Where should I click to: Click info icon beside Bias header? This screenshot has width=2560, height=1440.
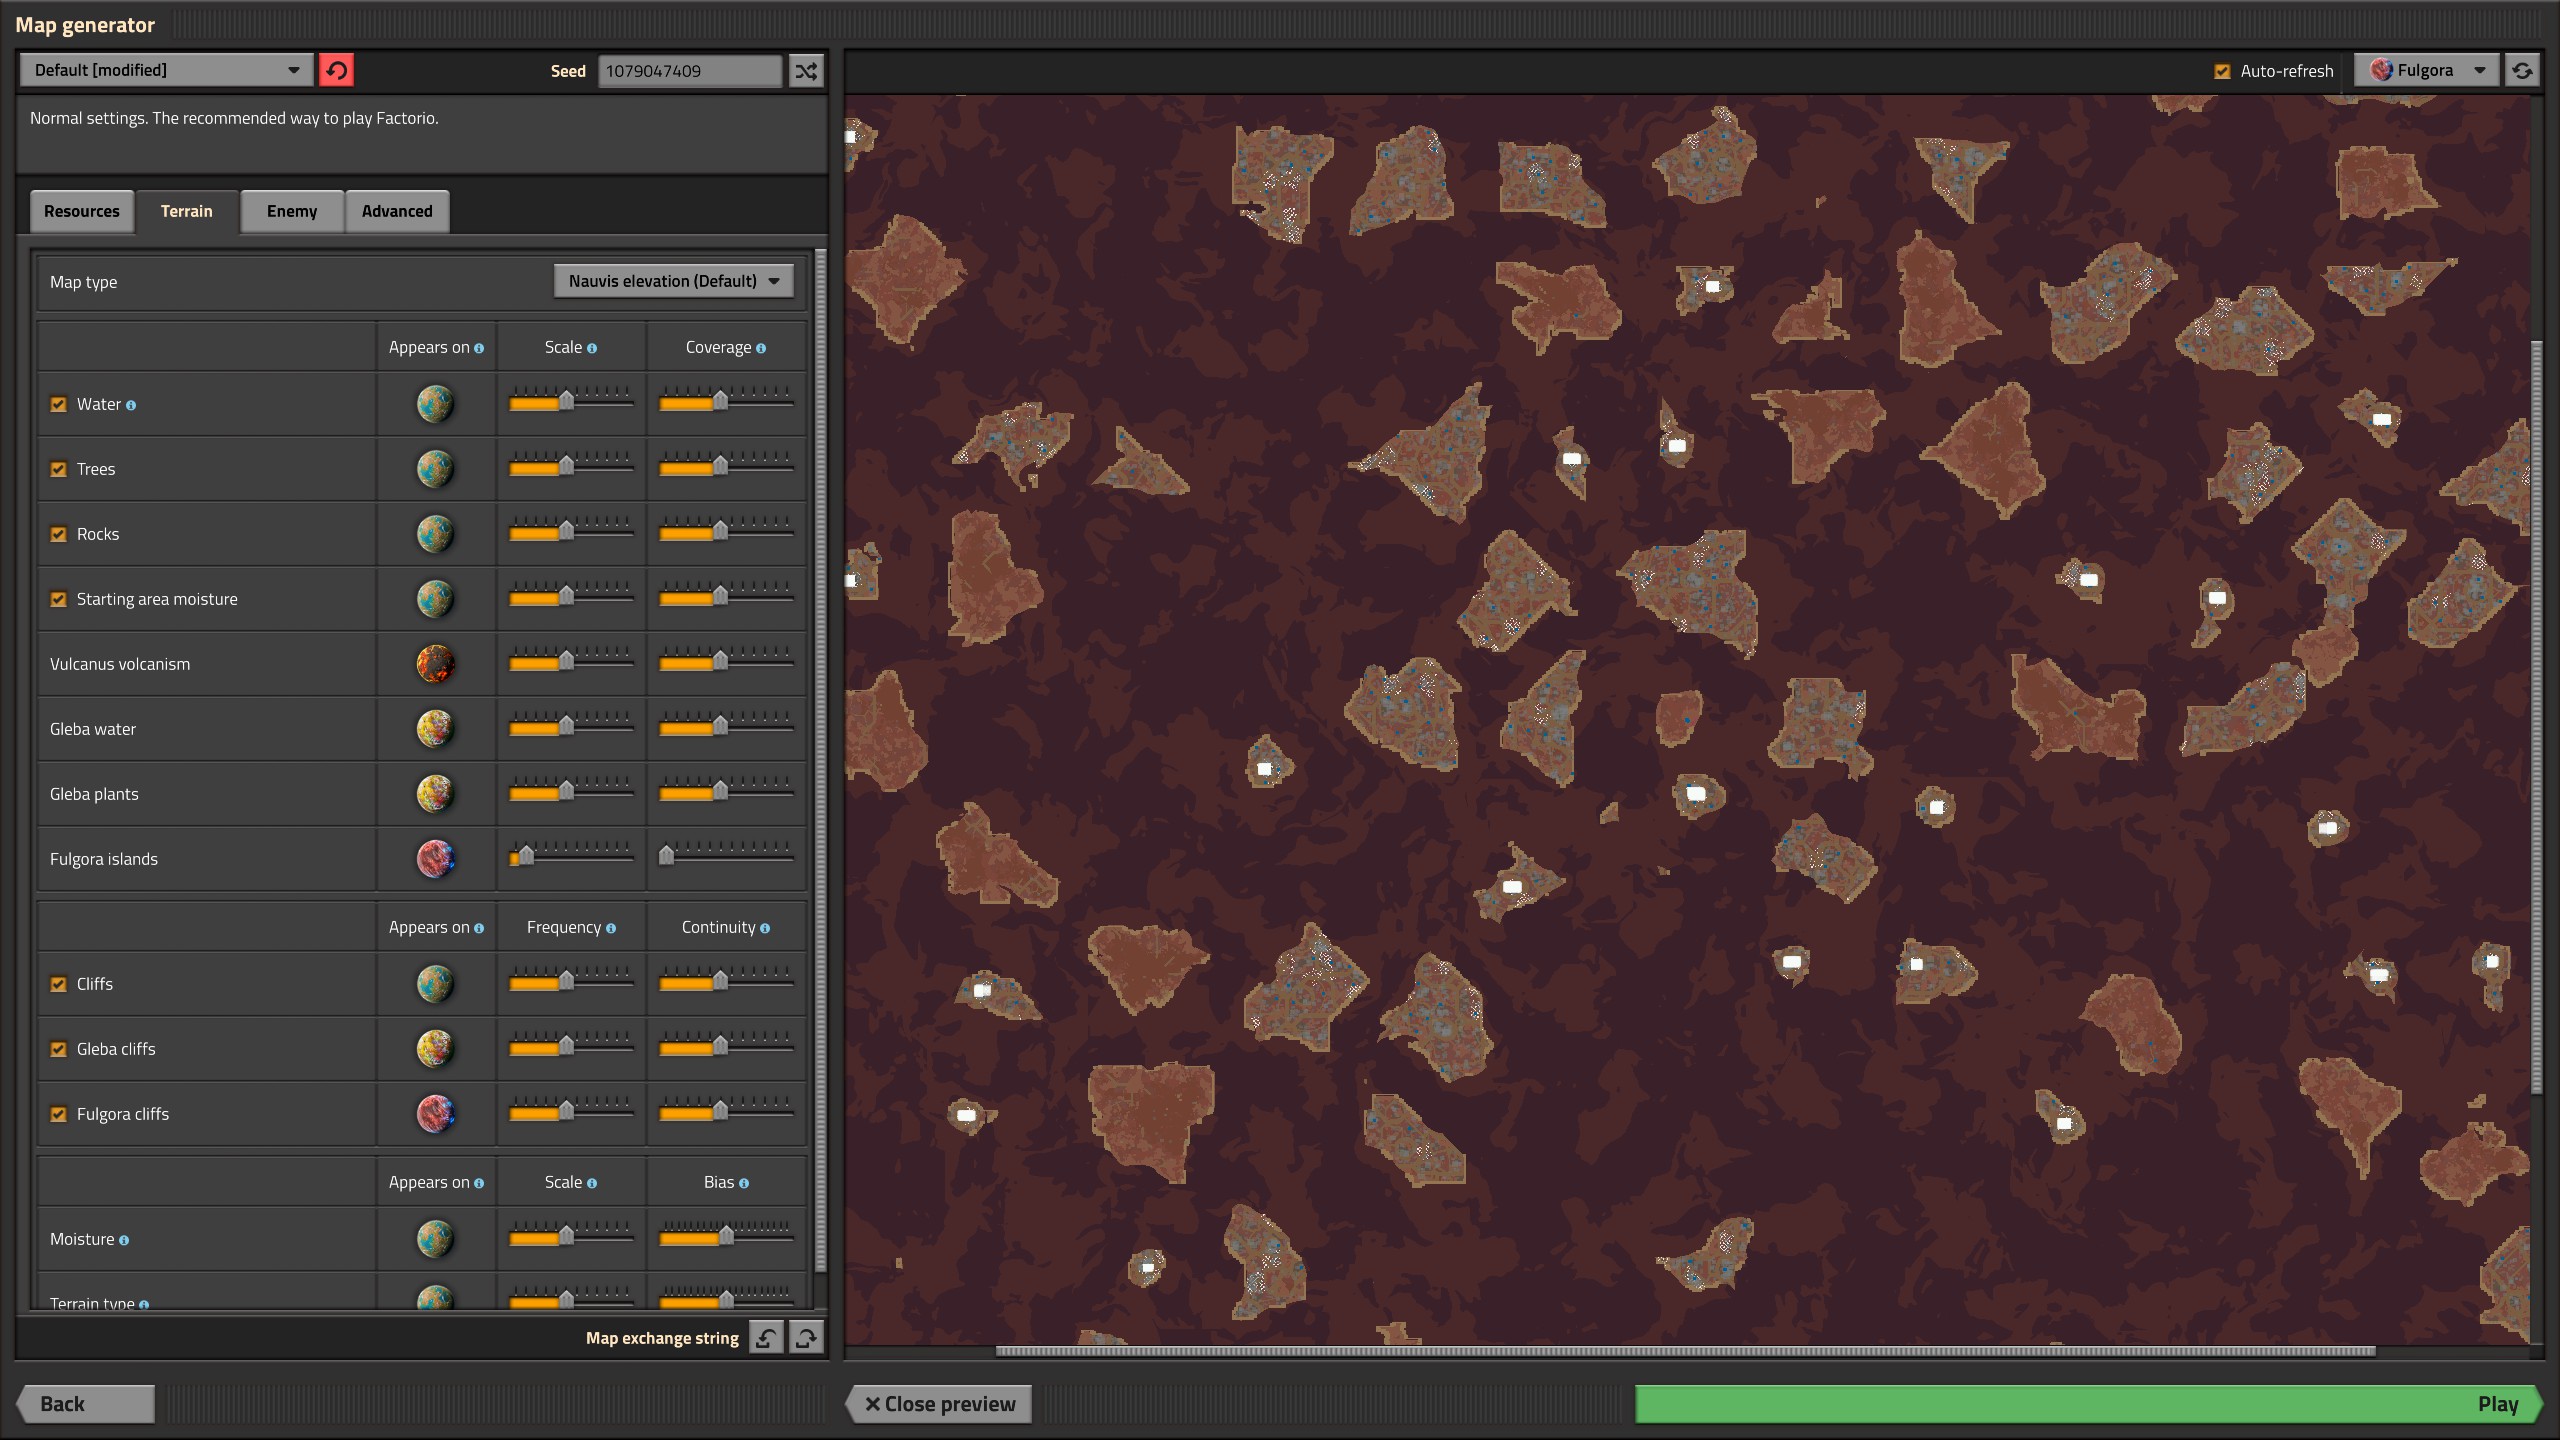[744, 1183]
